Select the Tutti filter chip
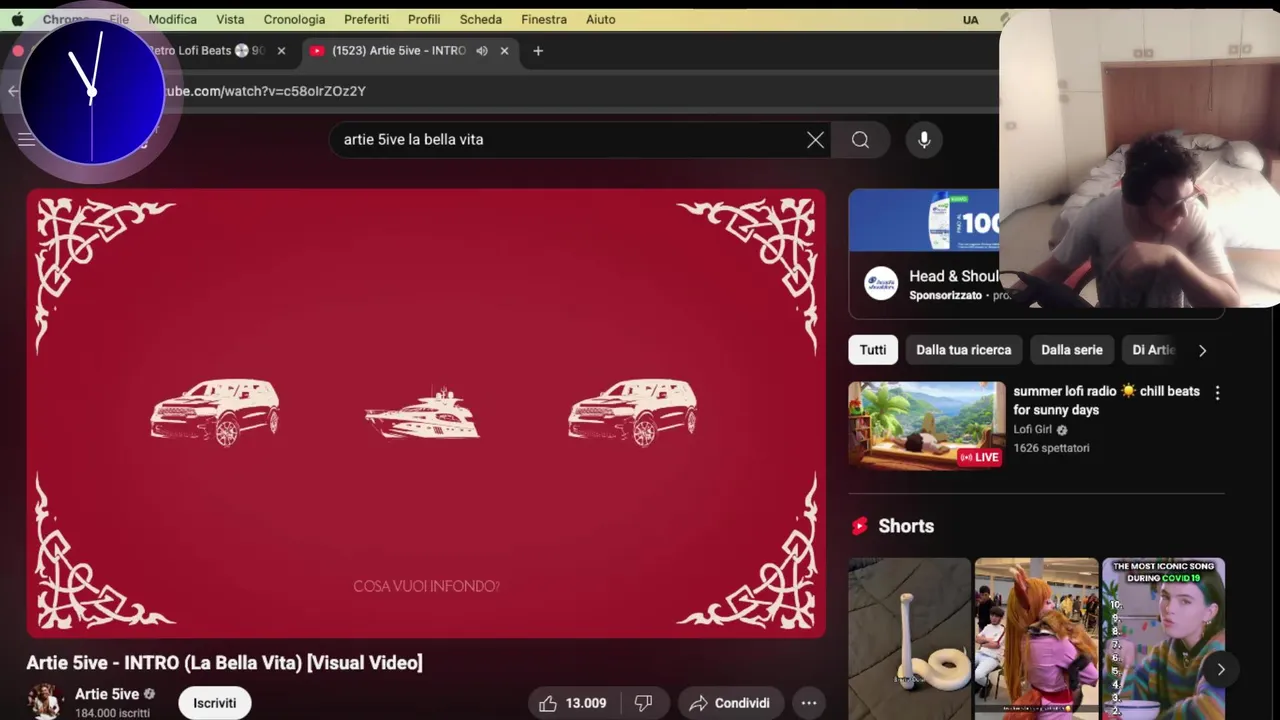Screen dimensions: 1280x720 [873, 350]
